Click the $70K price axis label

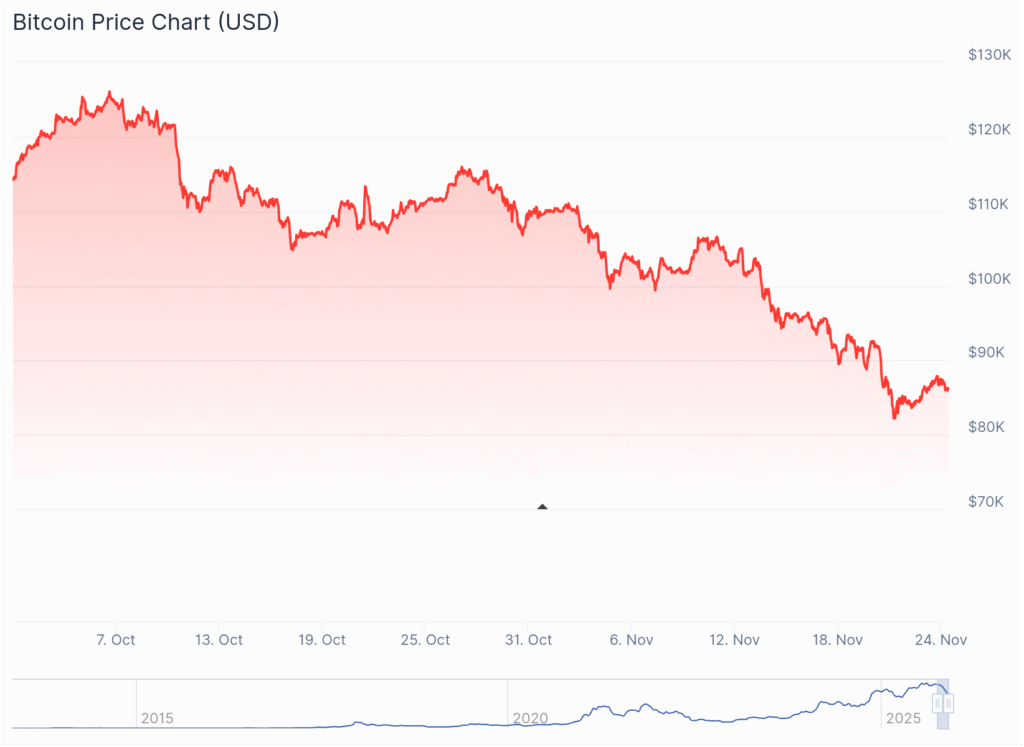(x=987, y=501)
